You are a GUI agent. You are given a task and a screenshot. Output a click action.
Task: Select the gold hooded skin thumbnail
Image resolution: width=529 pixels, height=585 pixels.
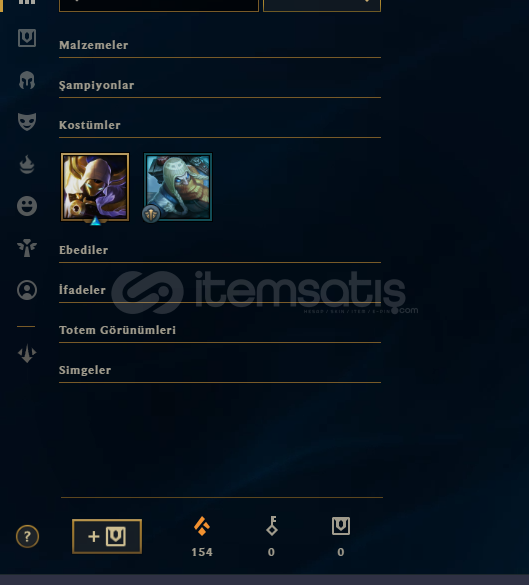[x=95, y=187]
